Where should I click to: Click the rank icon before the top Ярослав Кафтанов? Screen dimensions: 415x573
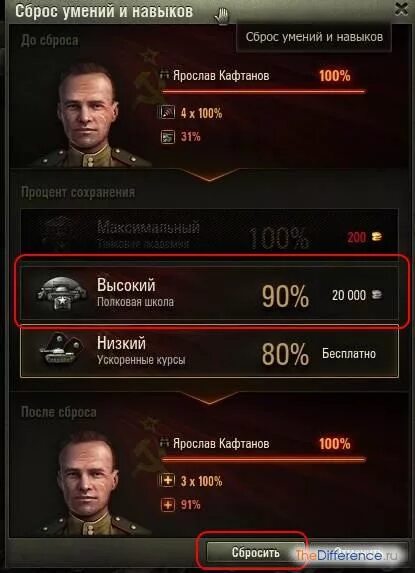(x=165, y=75)
